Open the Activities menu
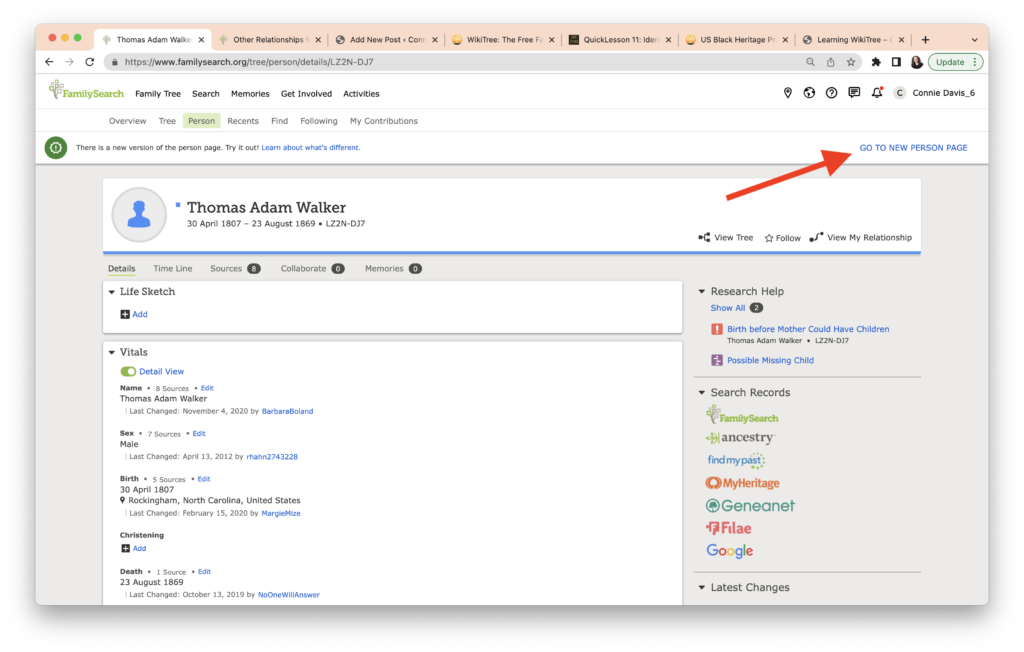This screenshot has height=652, width=1024. click(x=361, y=94)
